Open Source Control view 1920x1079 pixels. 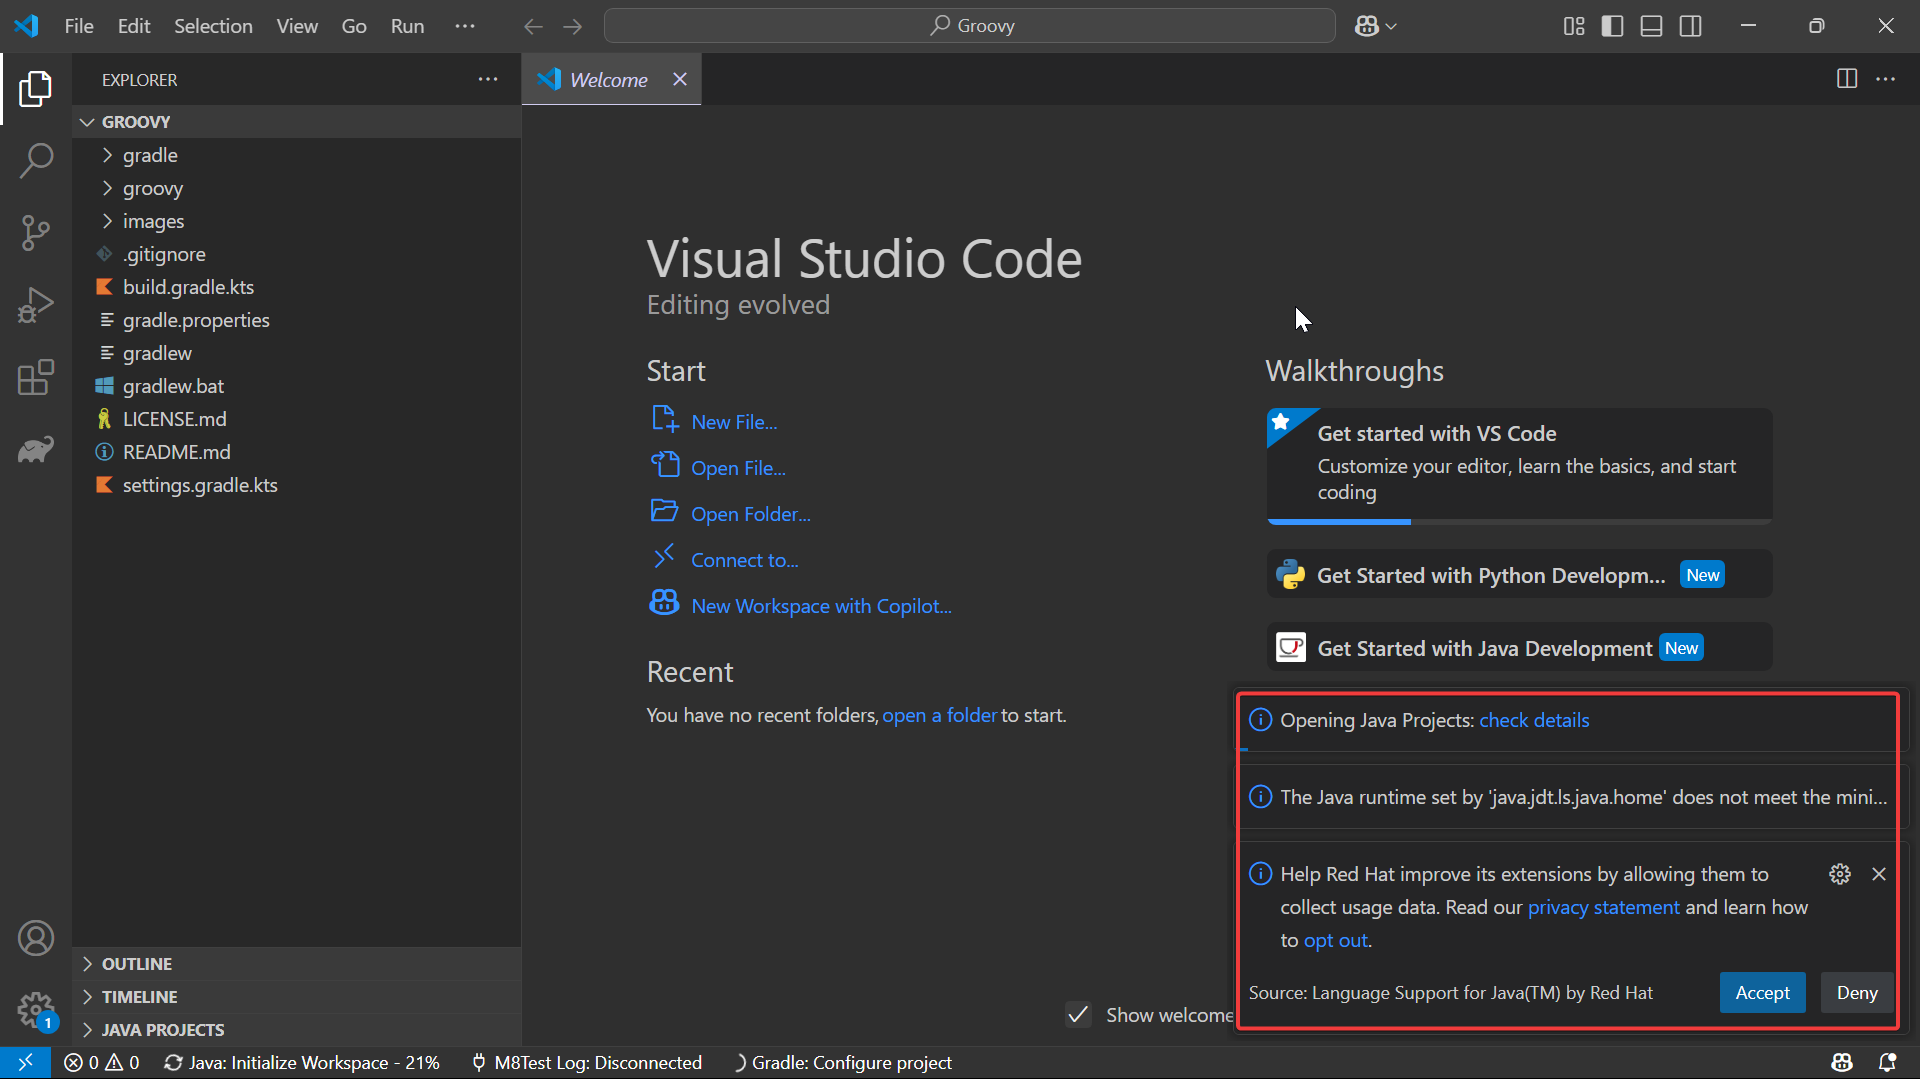(x=36, y=233)
